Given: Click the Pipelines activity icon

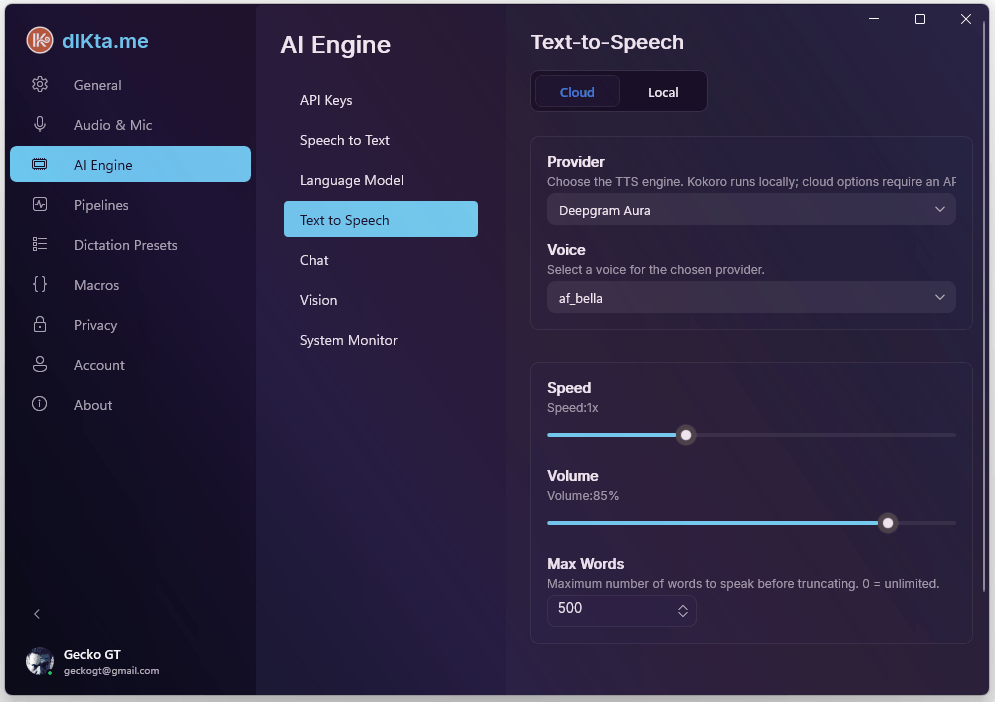Looking at the screenshot, I should tap(40, 204).
